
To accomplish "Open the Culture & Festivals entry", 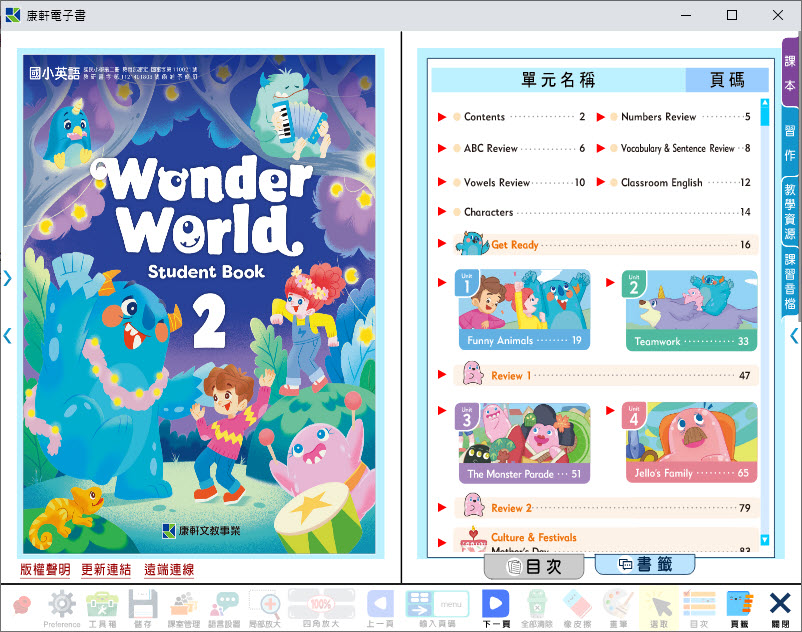I will [x=606, y=540].
